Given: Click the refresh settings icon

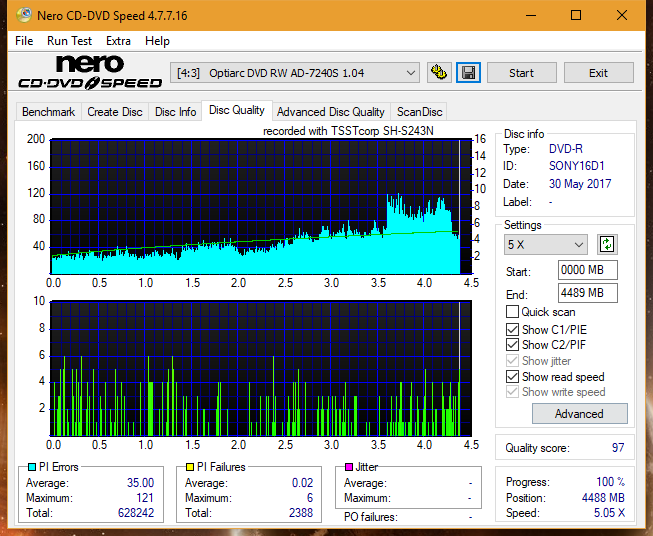Looking at the screenshot, I should coord(607,244).
